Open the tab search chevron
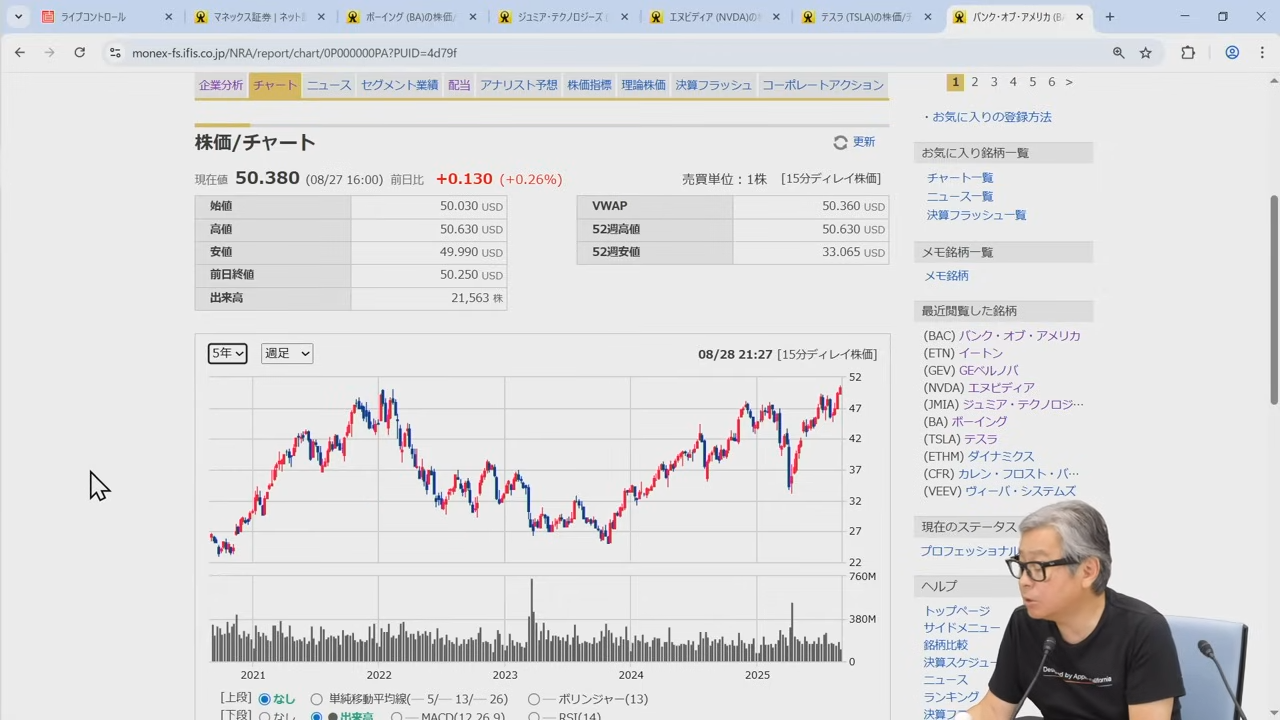The width and height of the screenshot is (1280, 720). (18, 17)
